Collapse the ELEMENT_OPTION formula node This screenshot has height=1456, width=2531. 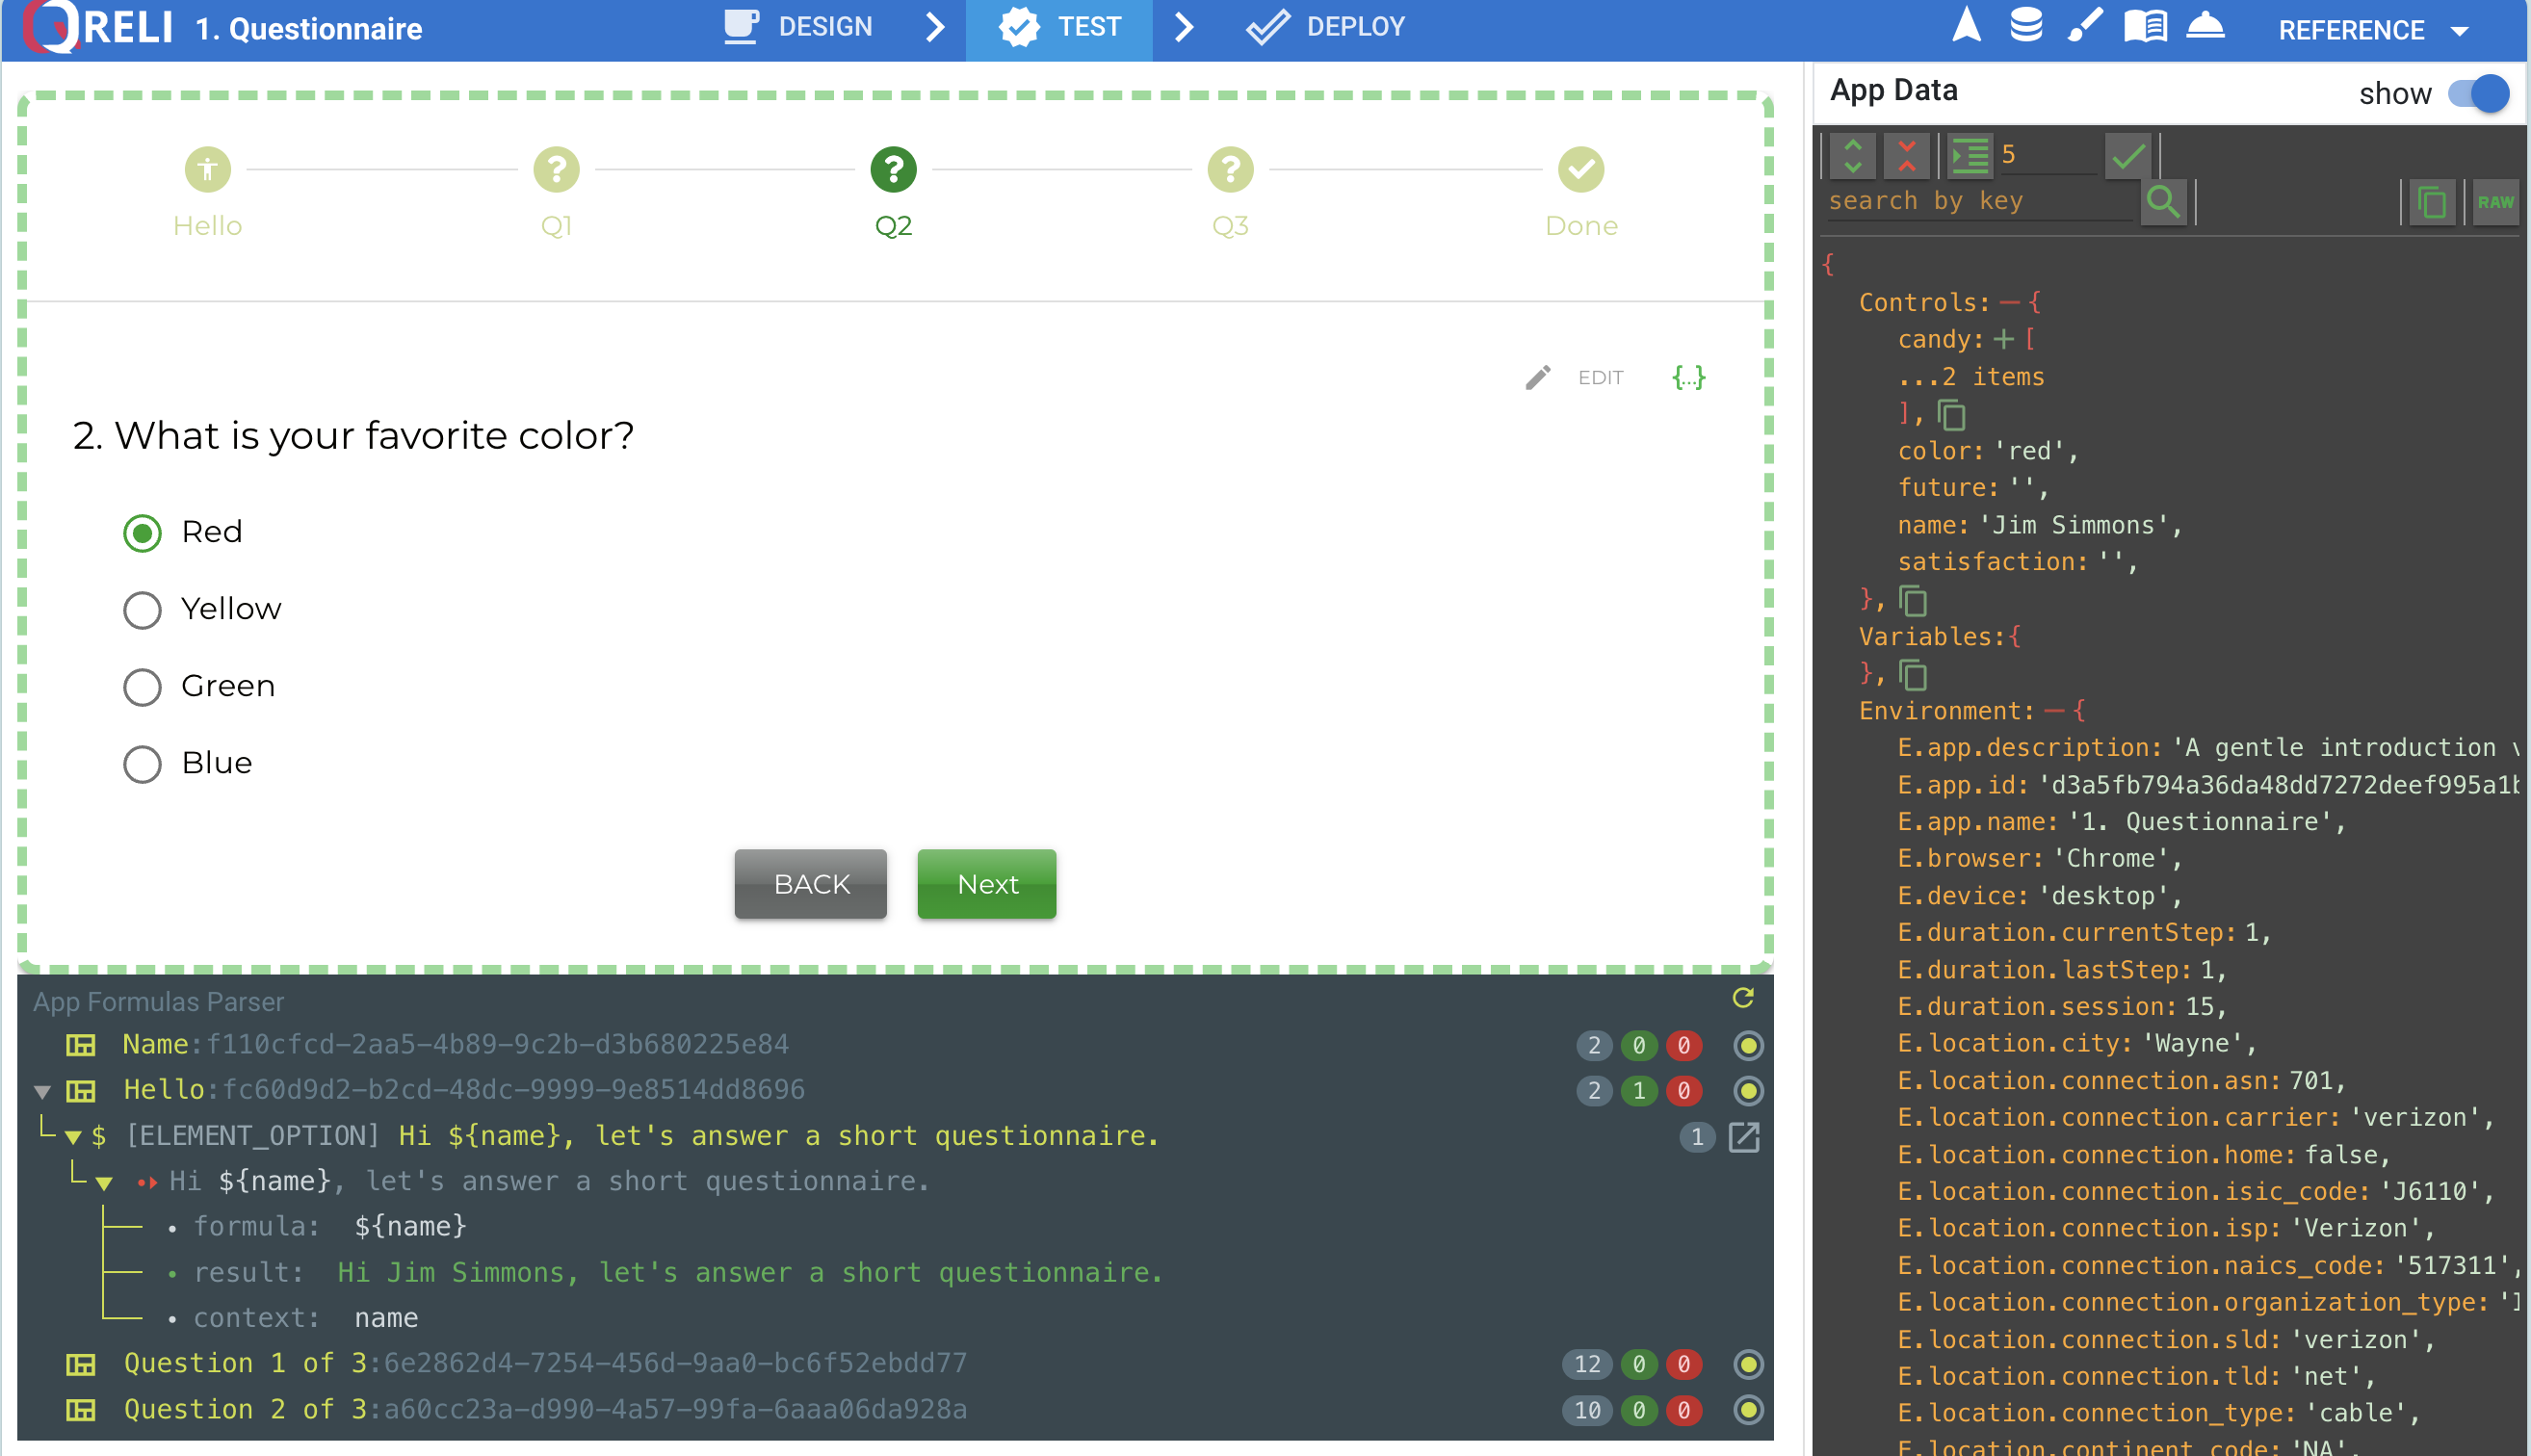tap(73, 1137)
